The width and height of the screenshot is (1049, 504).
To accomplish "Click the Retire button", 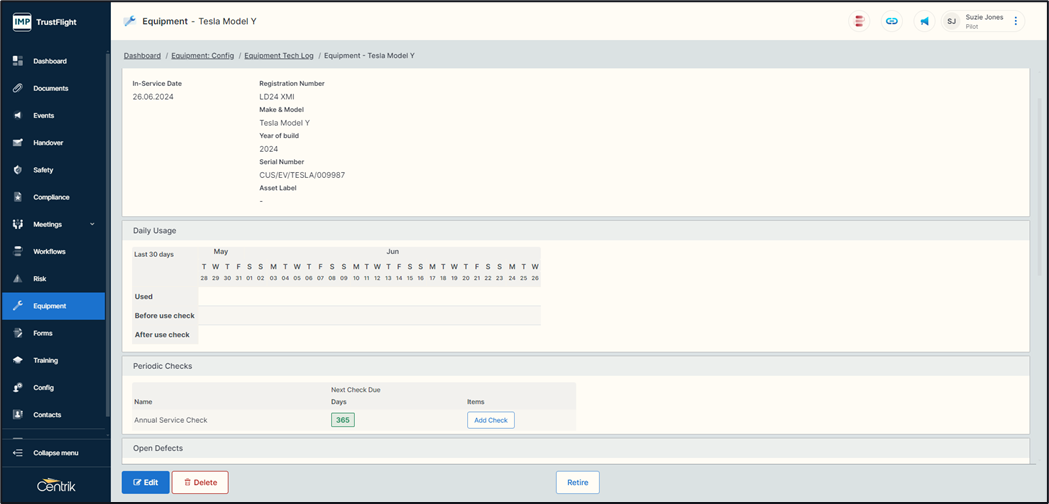I will (577, 483).
